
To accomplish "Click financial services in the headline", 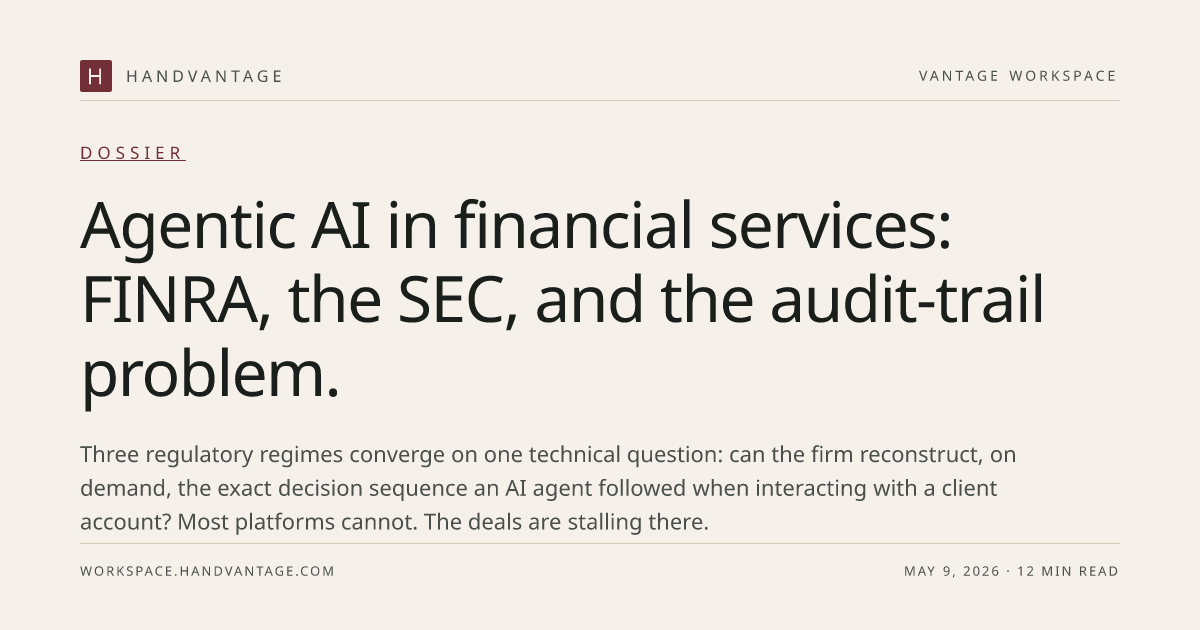I will click(704, 226).
